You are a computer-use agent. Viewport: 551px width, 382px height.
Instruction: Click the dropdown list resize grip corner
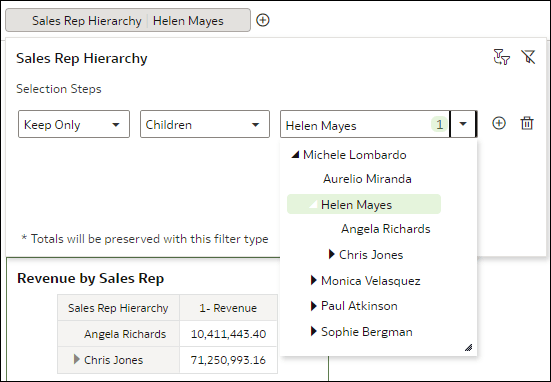[468, 348]
